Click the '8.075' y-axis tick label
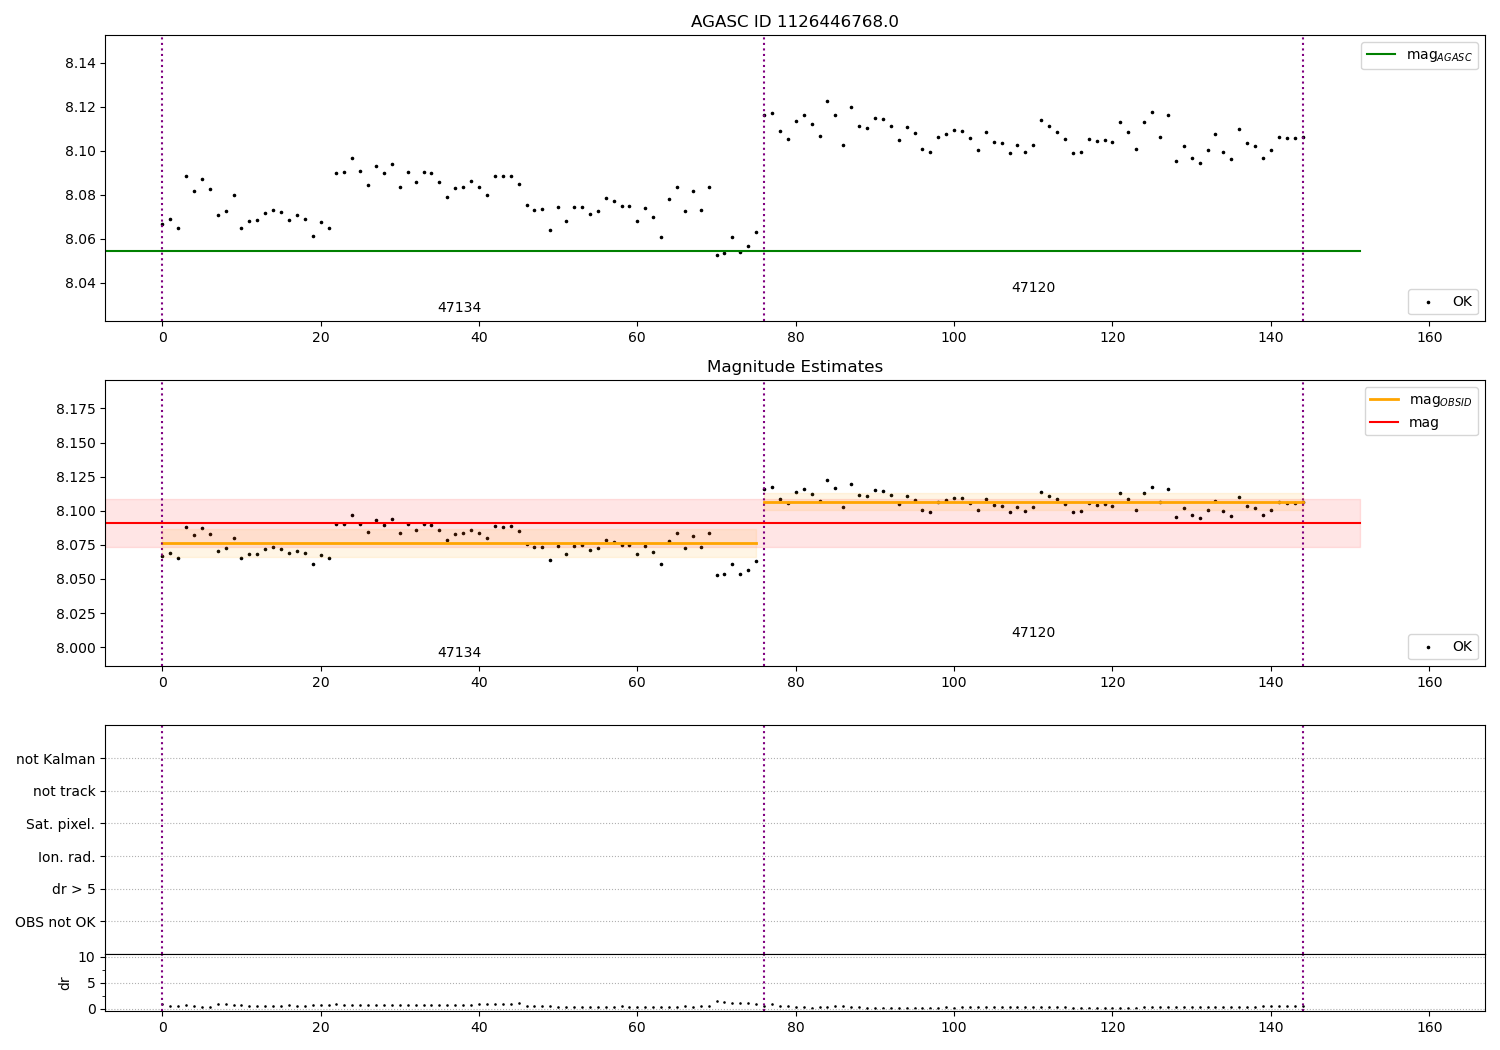Viewport: 1500px width, 1050px height. [x=77, y=545]
